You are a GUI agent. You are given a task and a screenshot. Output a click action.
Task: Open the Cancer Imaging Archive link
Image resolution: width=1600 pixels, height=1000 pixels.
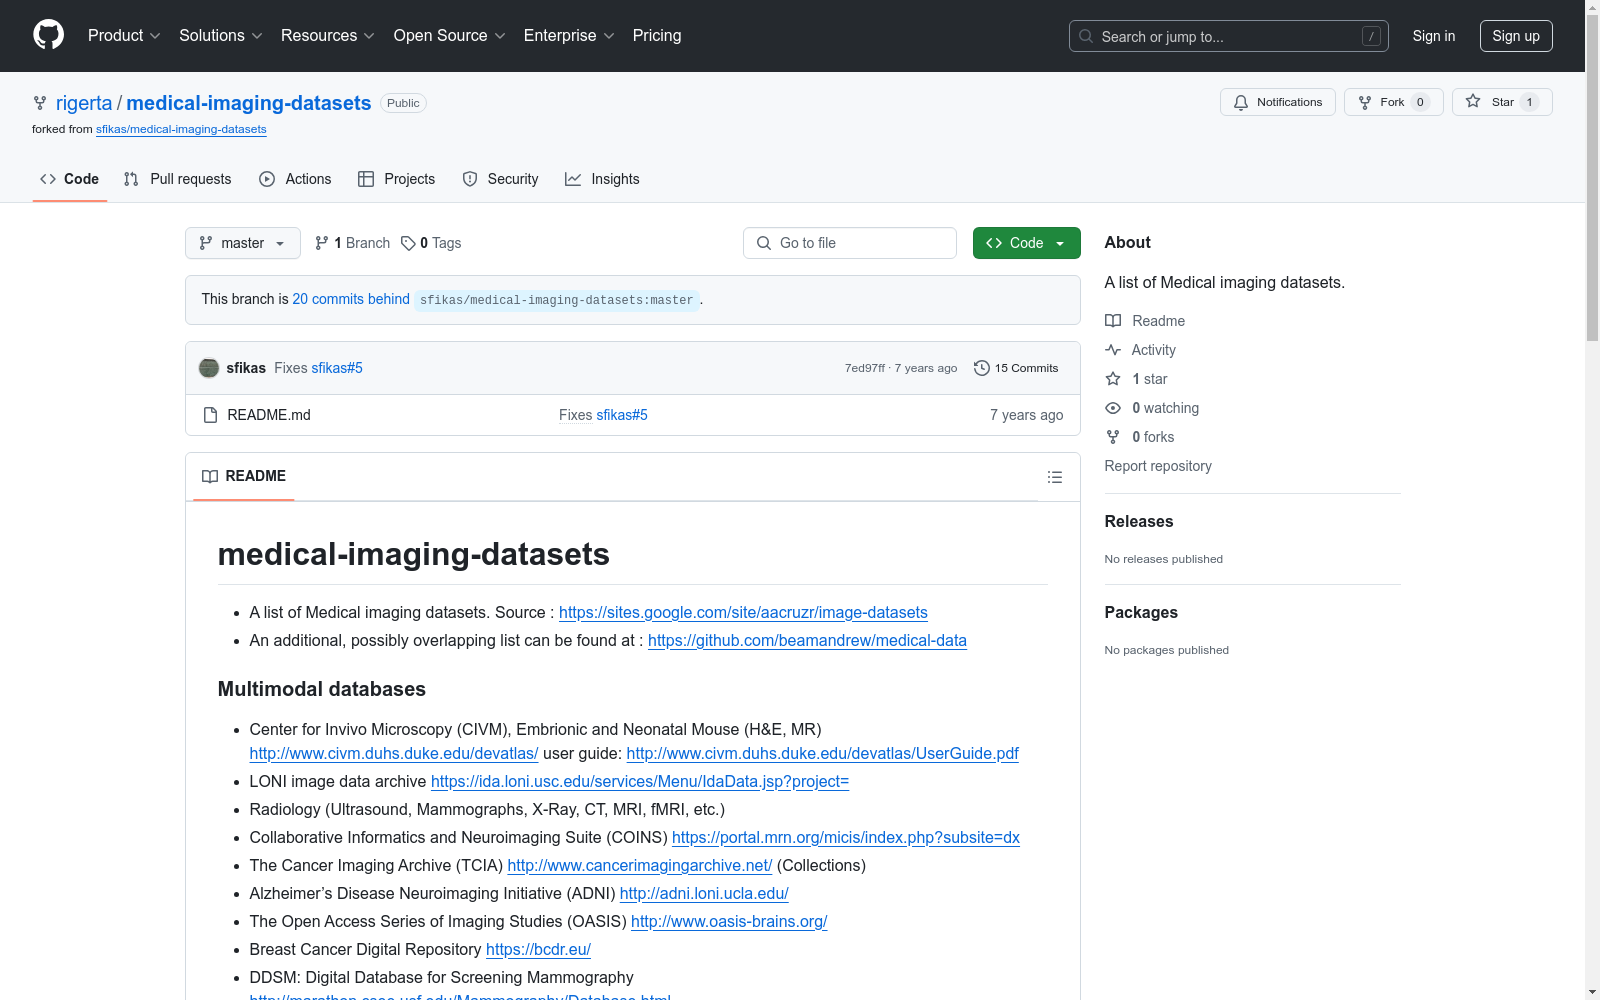[x=639, y=865]
